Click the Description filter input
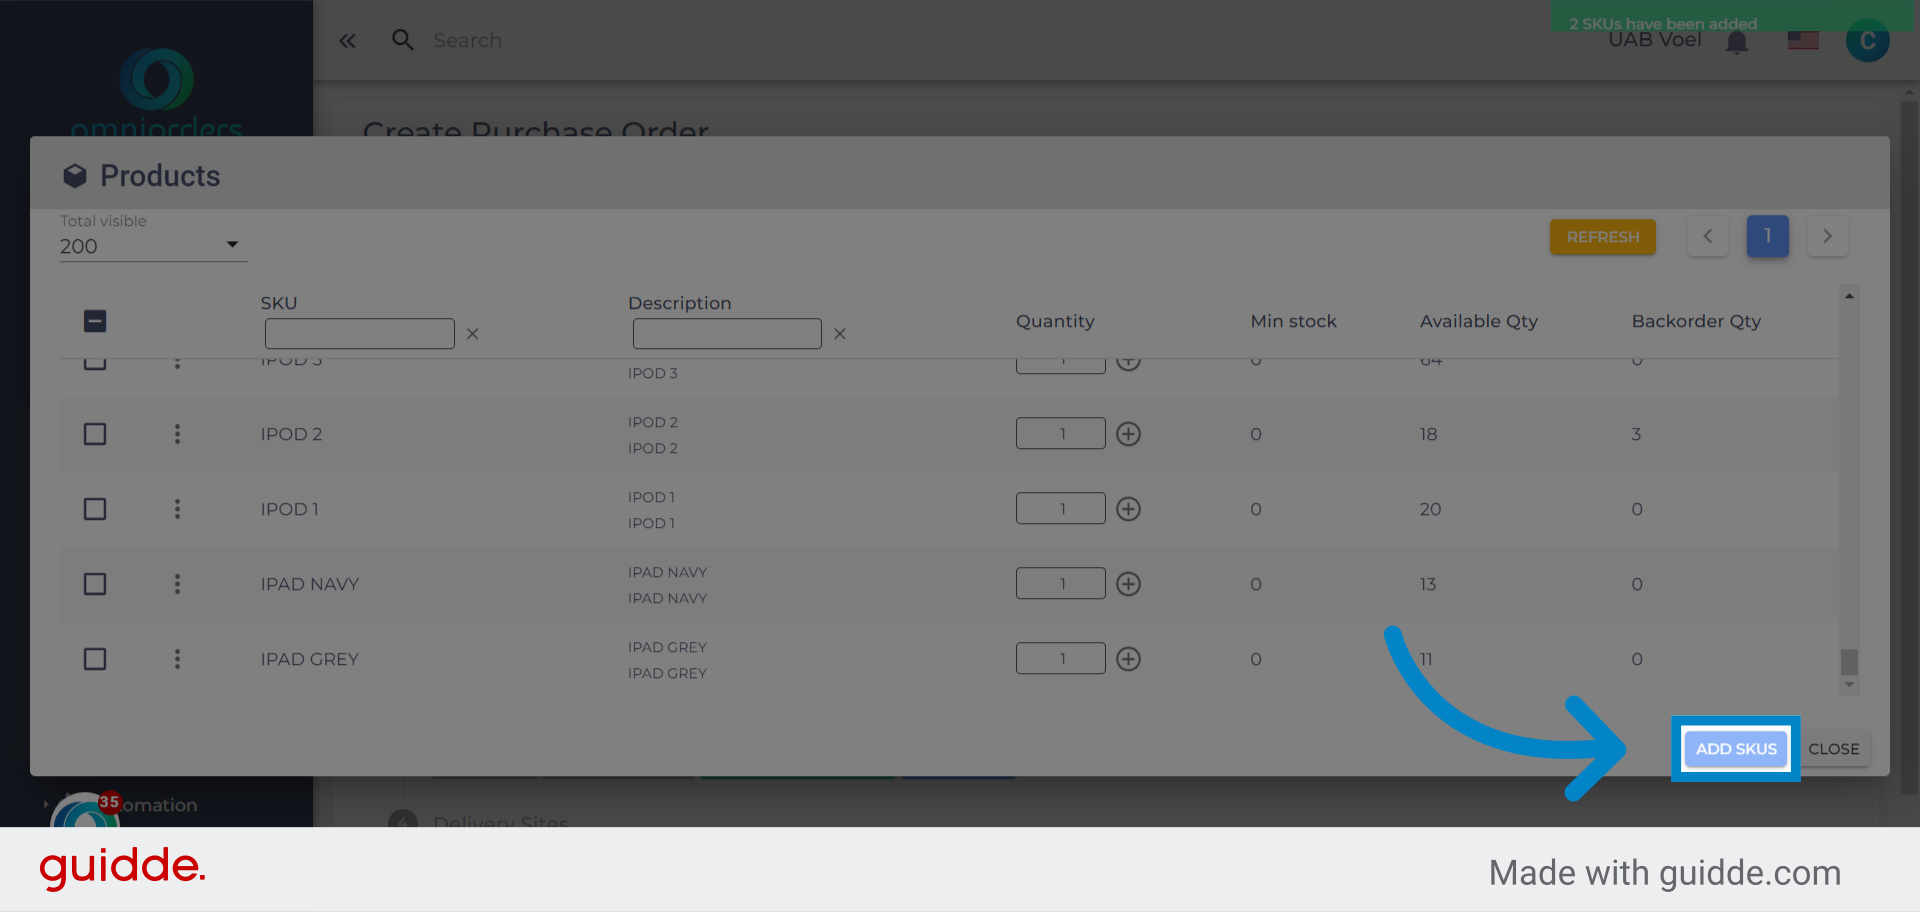Screen dimensions: 1920x912 pos(727,334)
